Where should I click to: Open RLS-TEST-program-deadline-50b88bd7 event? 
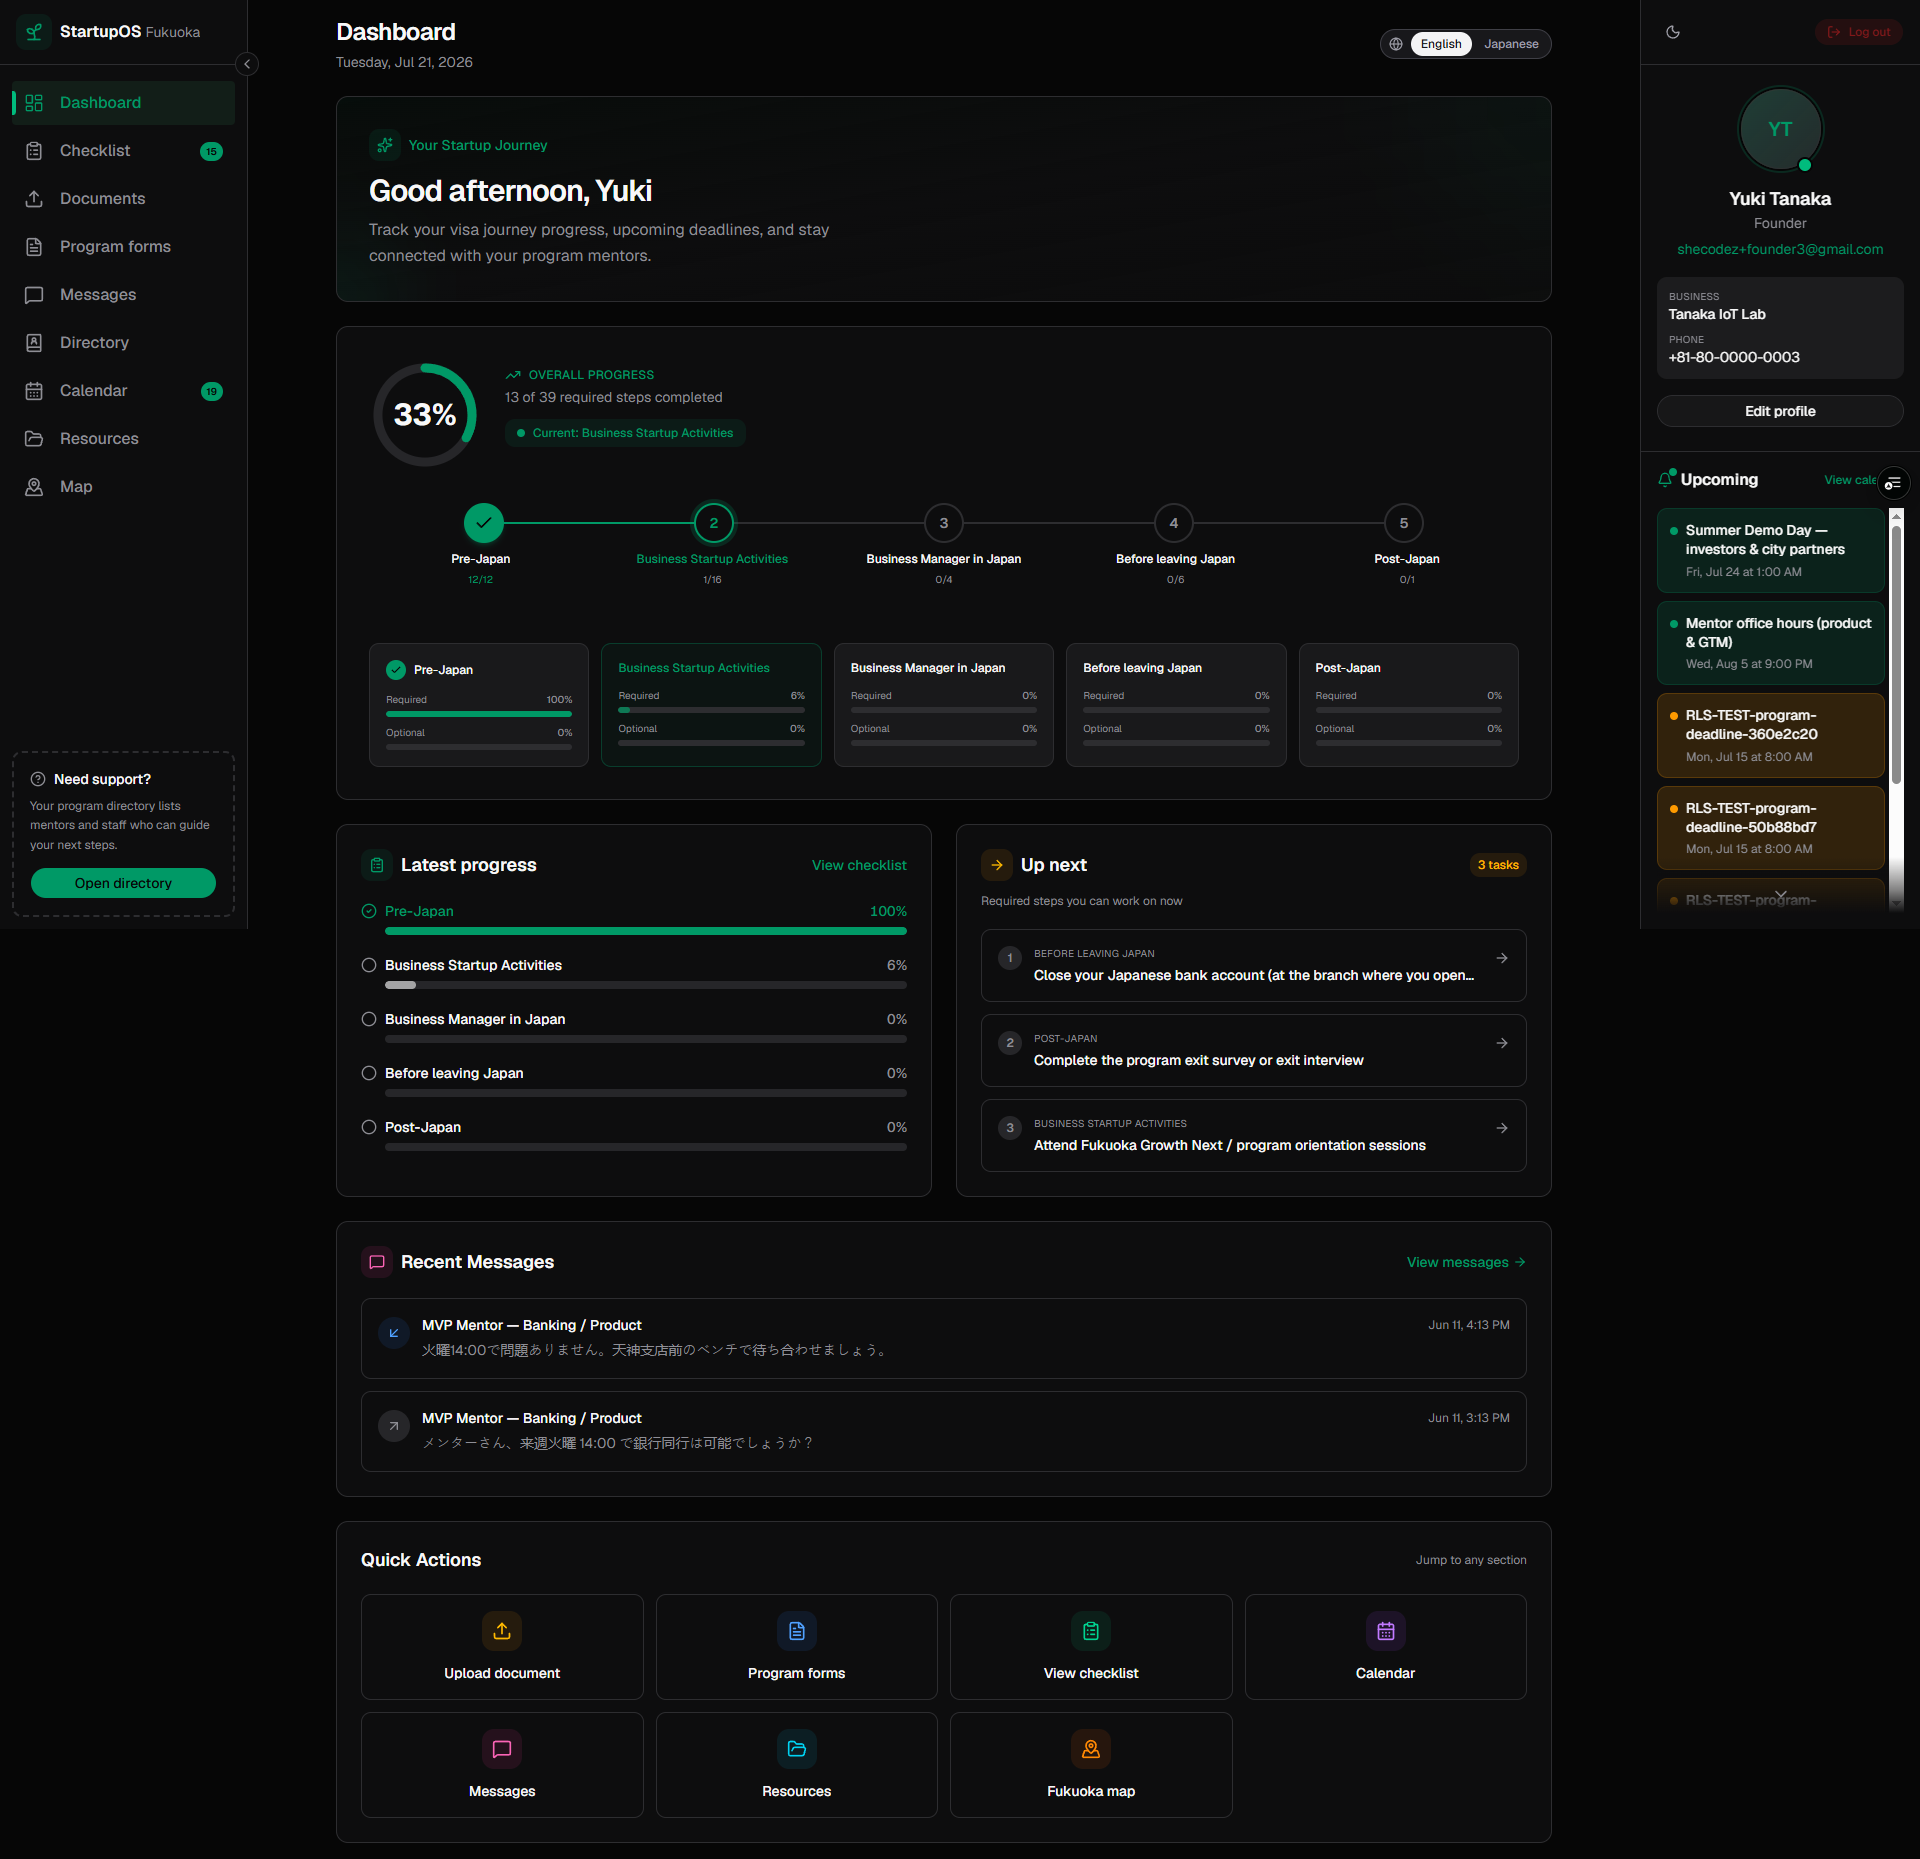click(1770, 828)
